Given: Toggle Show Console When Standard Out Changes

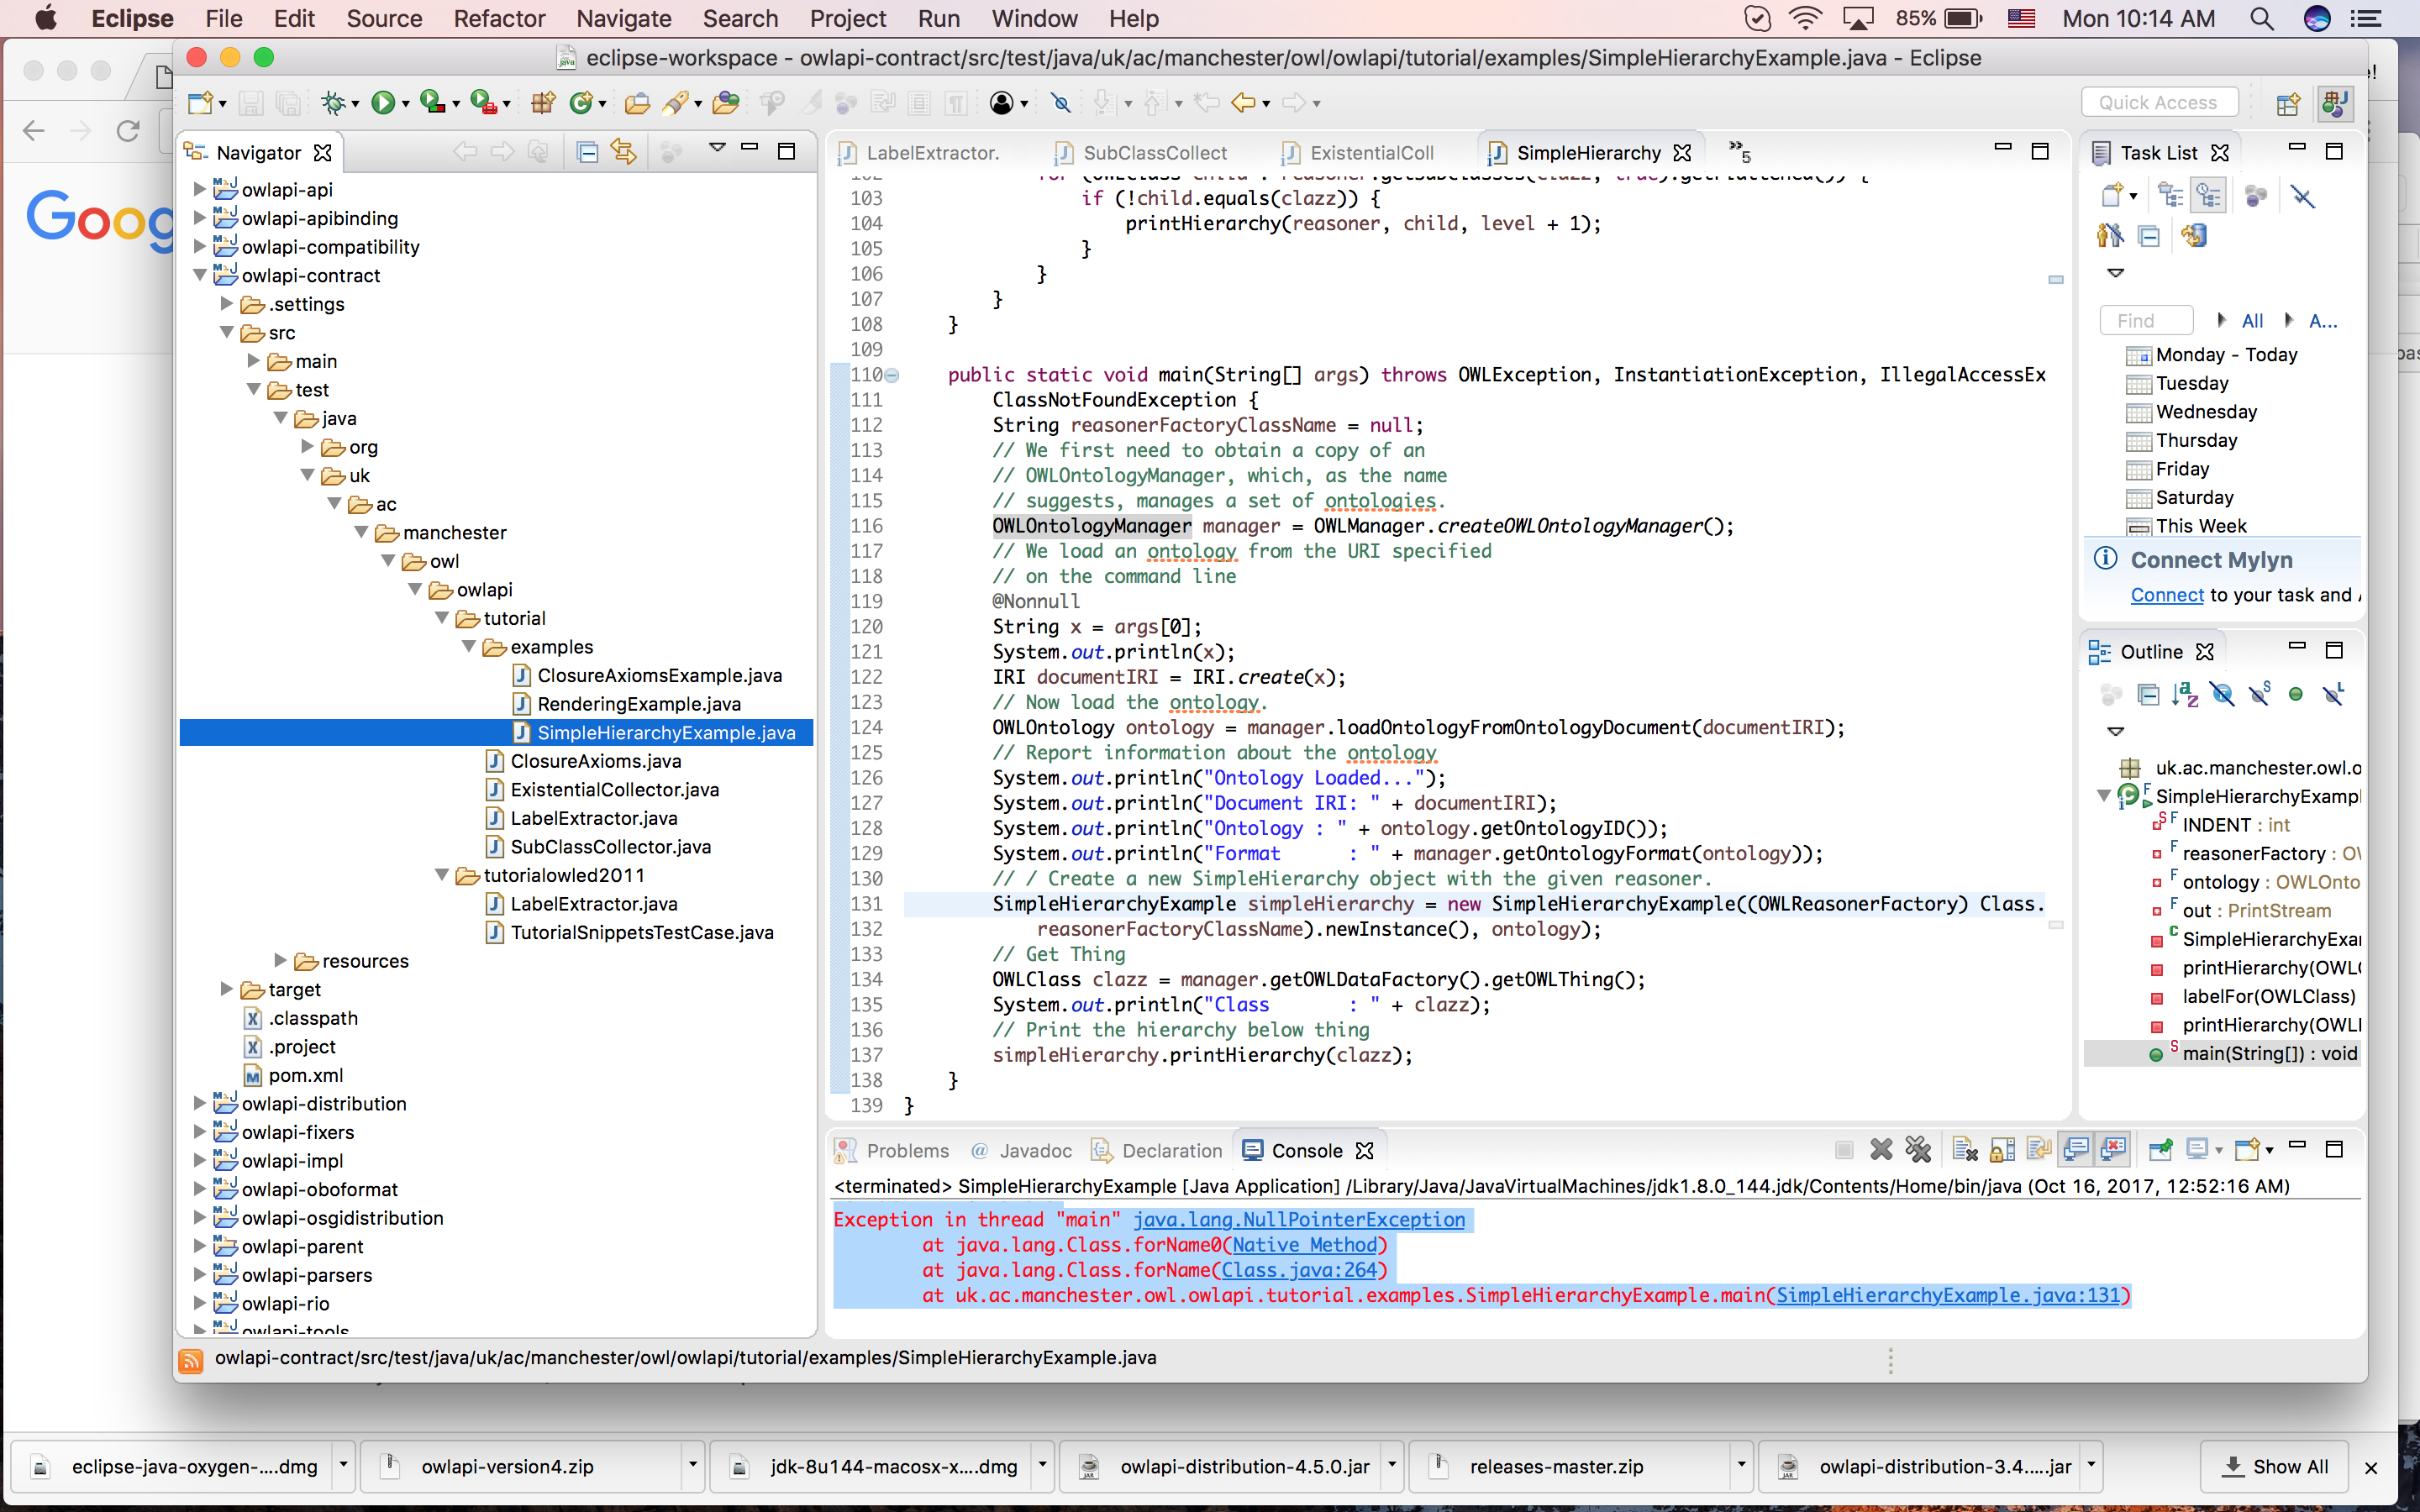Looking at the screenshot, I should pyautogui.click(x=2078, y=1149).
